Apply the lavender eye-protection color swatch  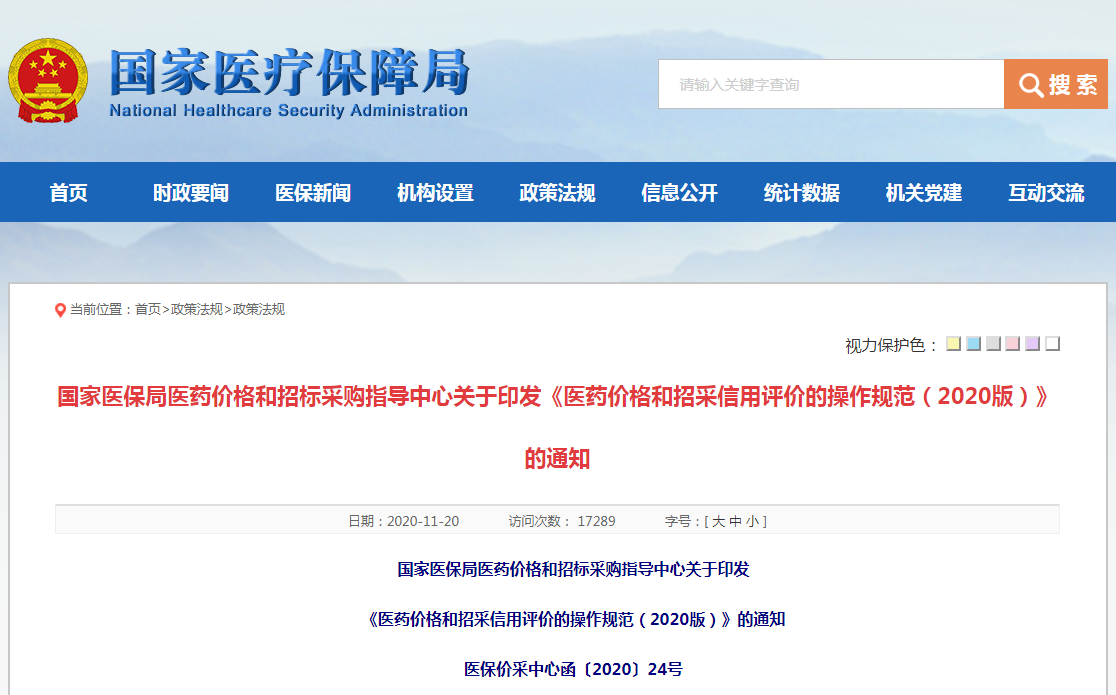click(x=1033, y=344)
